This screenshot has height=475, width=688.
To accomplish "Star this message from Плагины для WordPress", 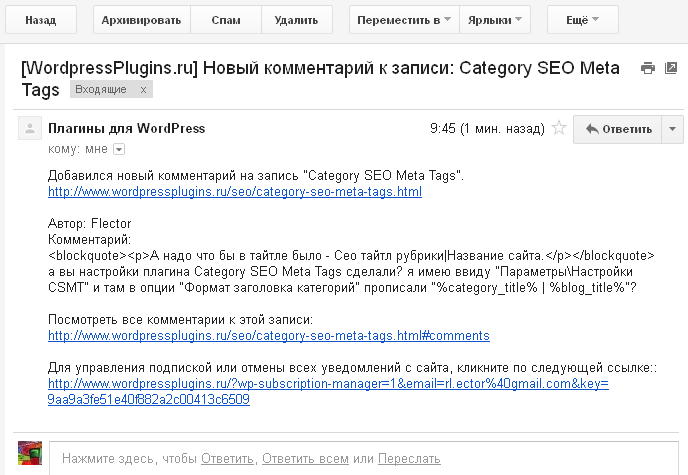I will point(559,128).
